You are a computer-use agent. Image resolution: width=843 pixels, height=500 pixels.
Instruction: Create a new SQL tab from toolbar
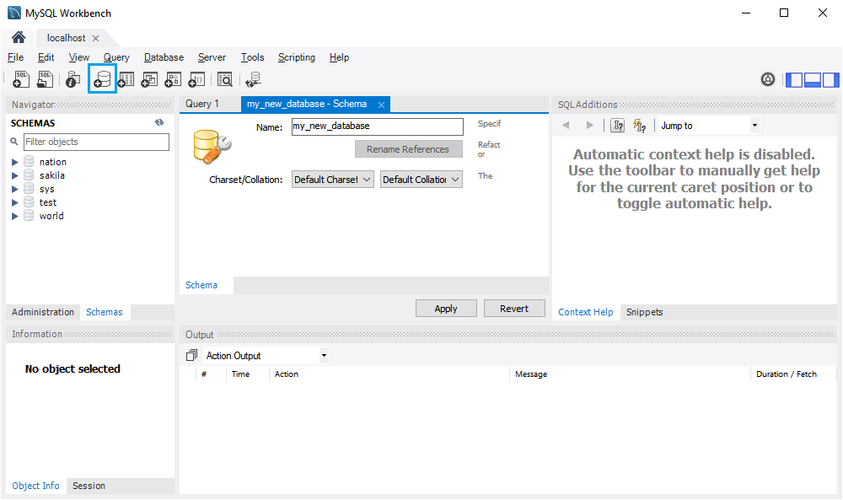21,79
